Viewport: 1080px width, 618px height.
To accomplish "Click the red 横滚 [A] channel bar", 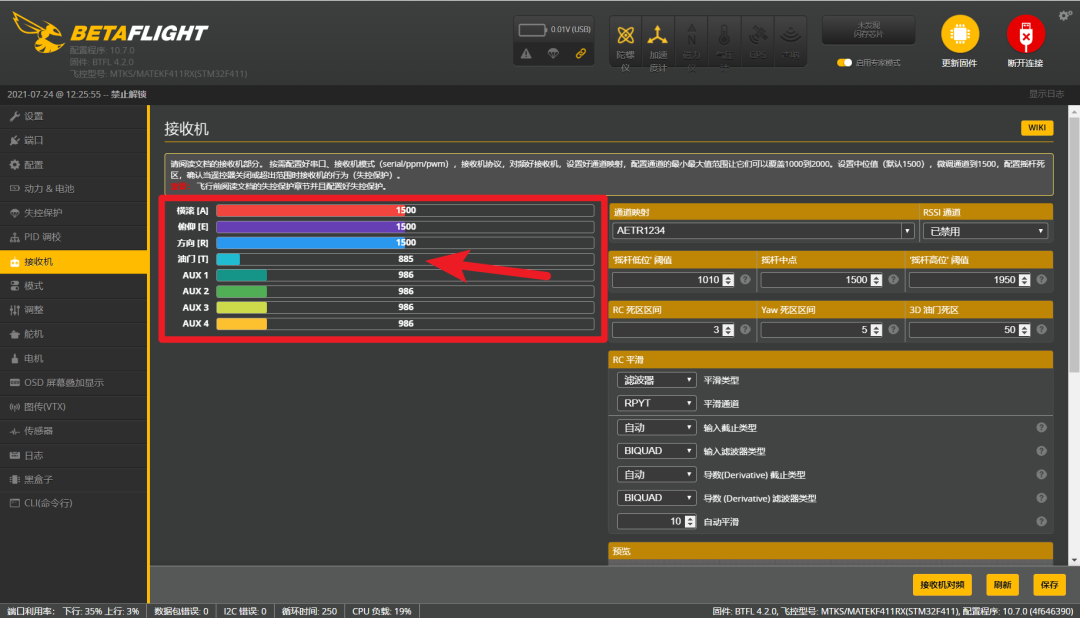I will [405, 210].
